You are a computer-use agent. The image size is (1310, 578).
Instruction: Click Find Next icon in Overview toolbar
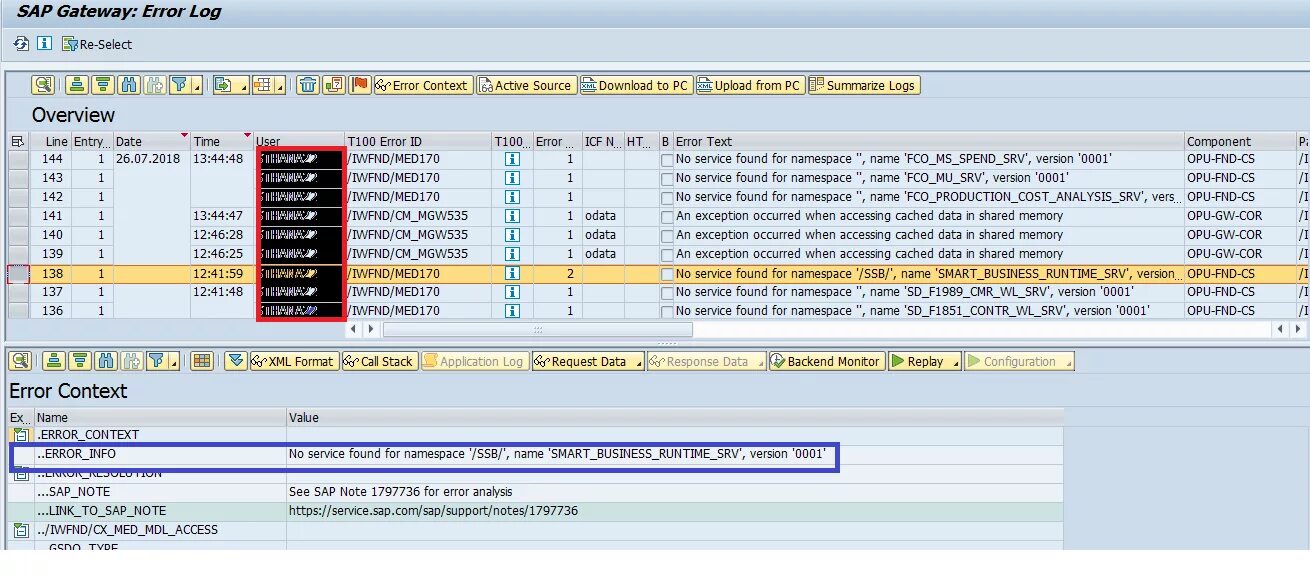[x=153, y=85]
